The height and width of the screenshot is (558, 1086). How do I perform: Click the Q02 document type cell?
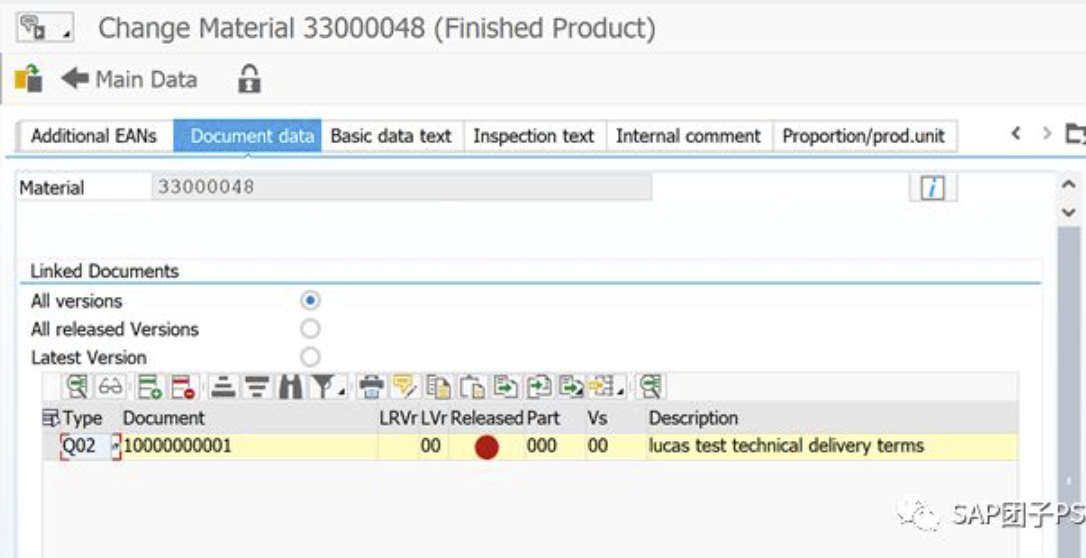click(84, 446)
